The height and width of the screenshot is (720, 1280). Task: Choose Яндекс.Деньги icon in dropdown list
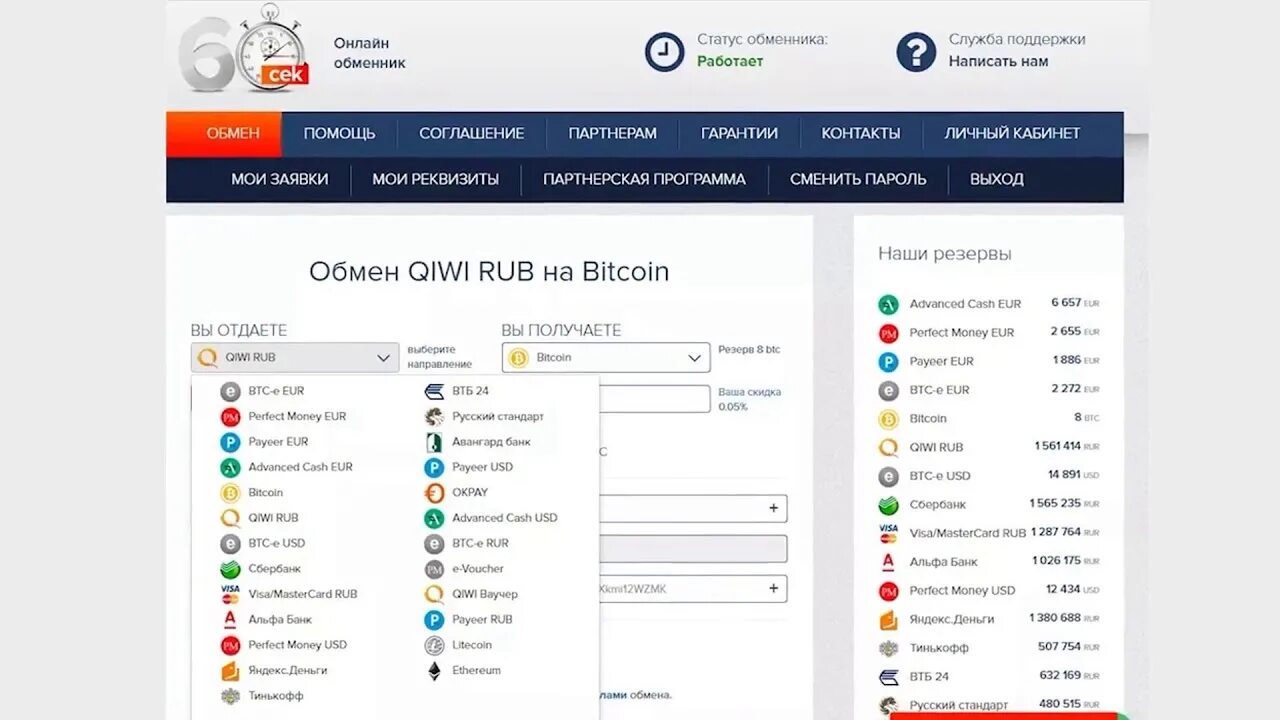230,671
